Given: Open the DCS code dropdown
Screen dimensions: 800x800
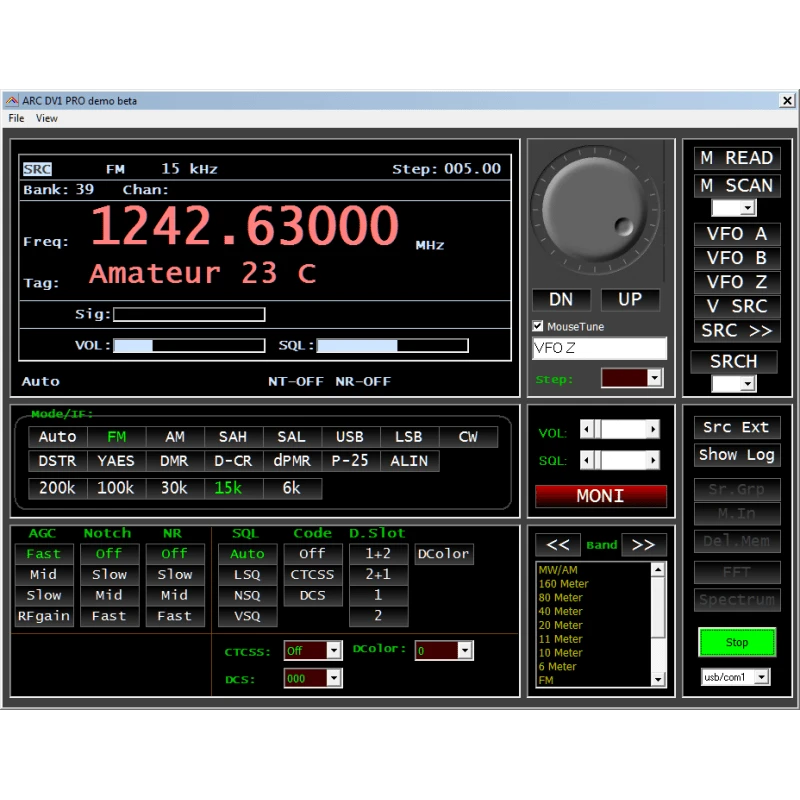Looking at the screenshot, I should coord(334,678).
